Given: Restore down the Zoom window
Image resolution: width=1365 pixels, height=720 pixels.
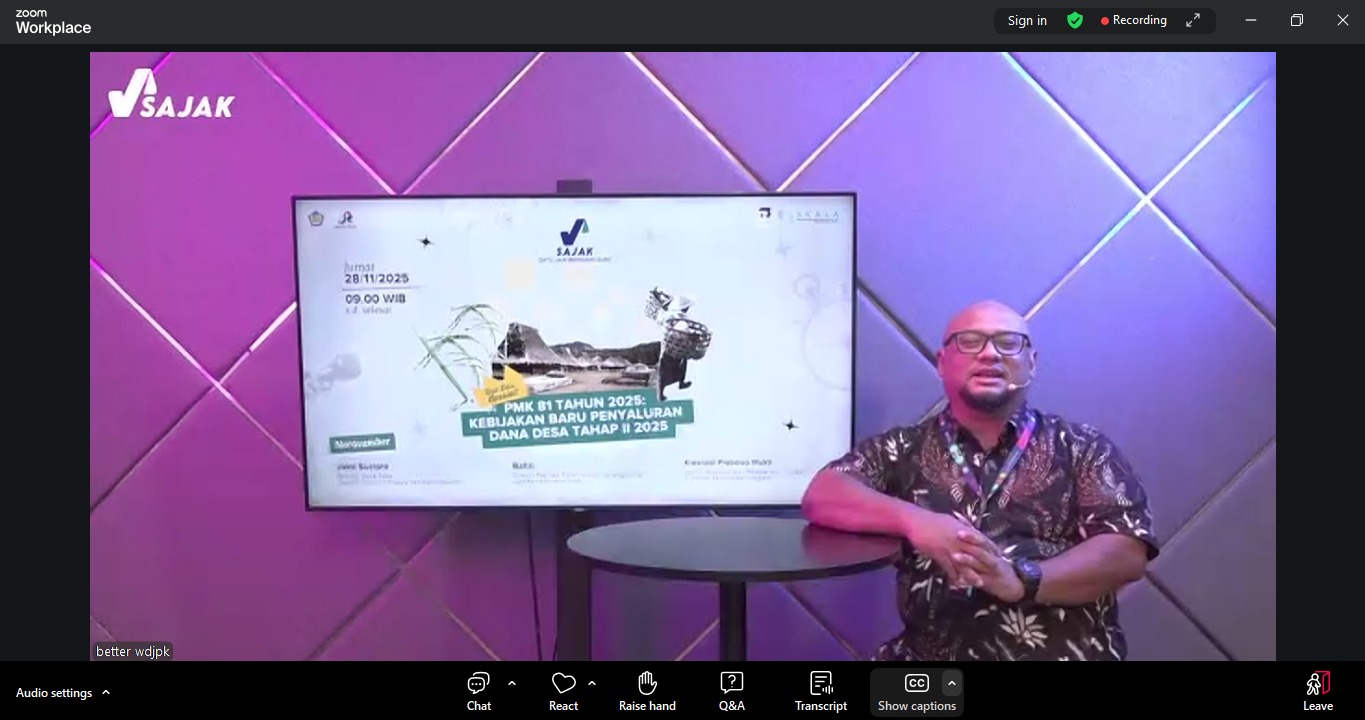Looking at the screenshot, I should (x=1297, y=21).
